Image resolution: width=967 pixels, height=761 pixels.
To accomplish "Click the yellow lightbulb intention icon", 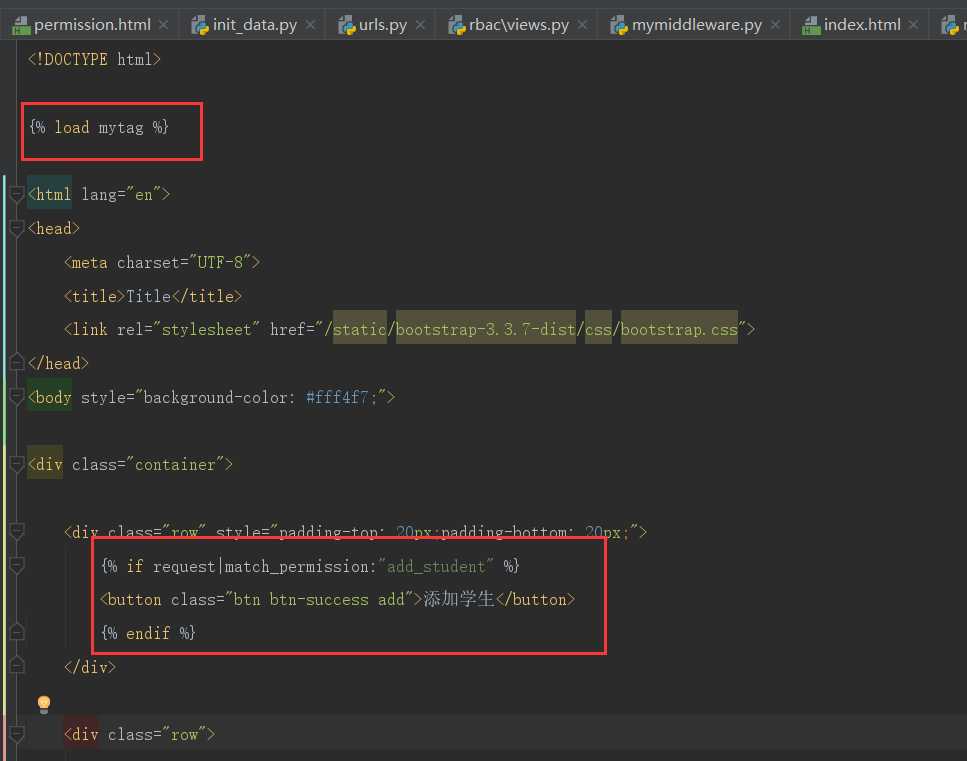I will point(44,704).
